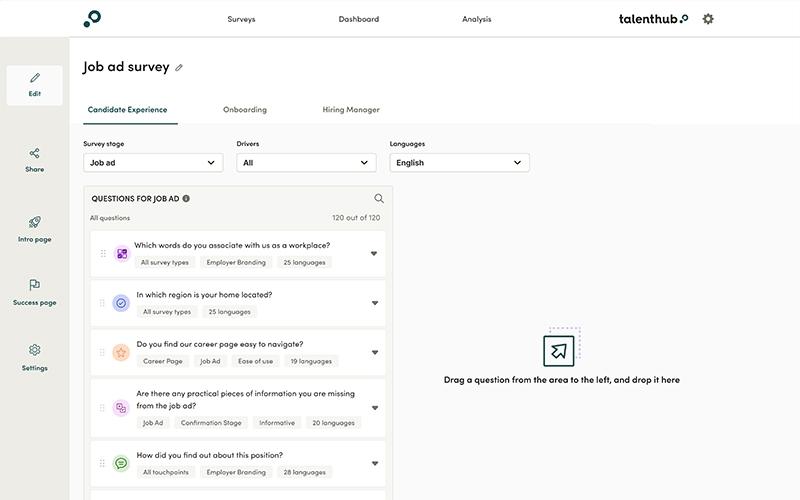The image size is (800, 500).
Task: Expand the missing practical information question
Action: coord(375,408)
